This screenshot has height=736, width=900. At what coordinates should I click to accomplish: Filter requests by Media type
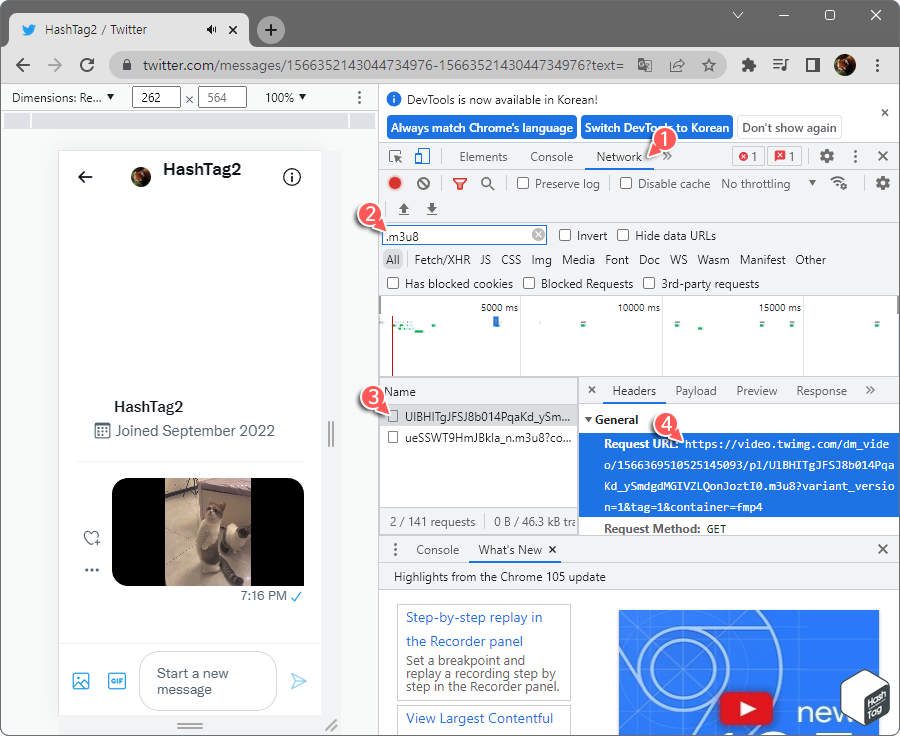click(x=578, y=259)
